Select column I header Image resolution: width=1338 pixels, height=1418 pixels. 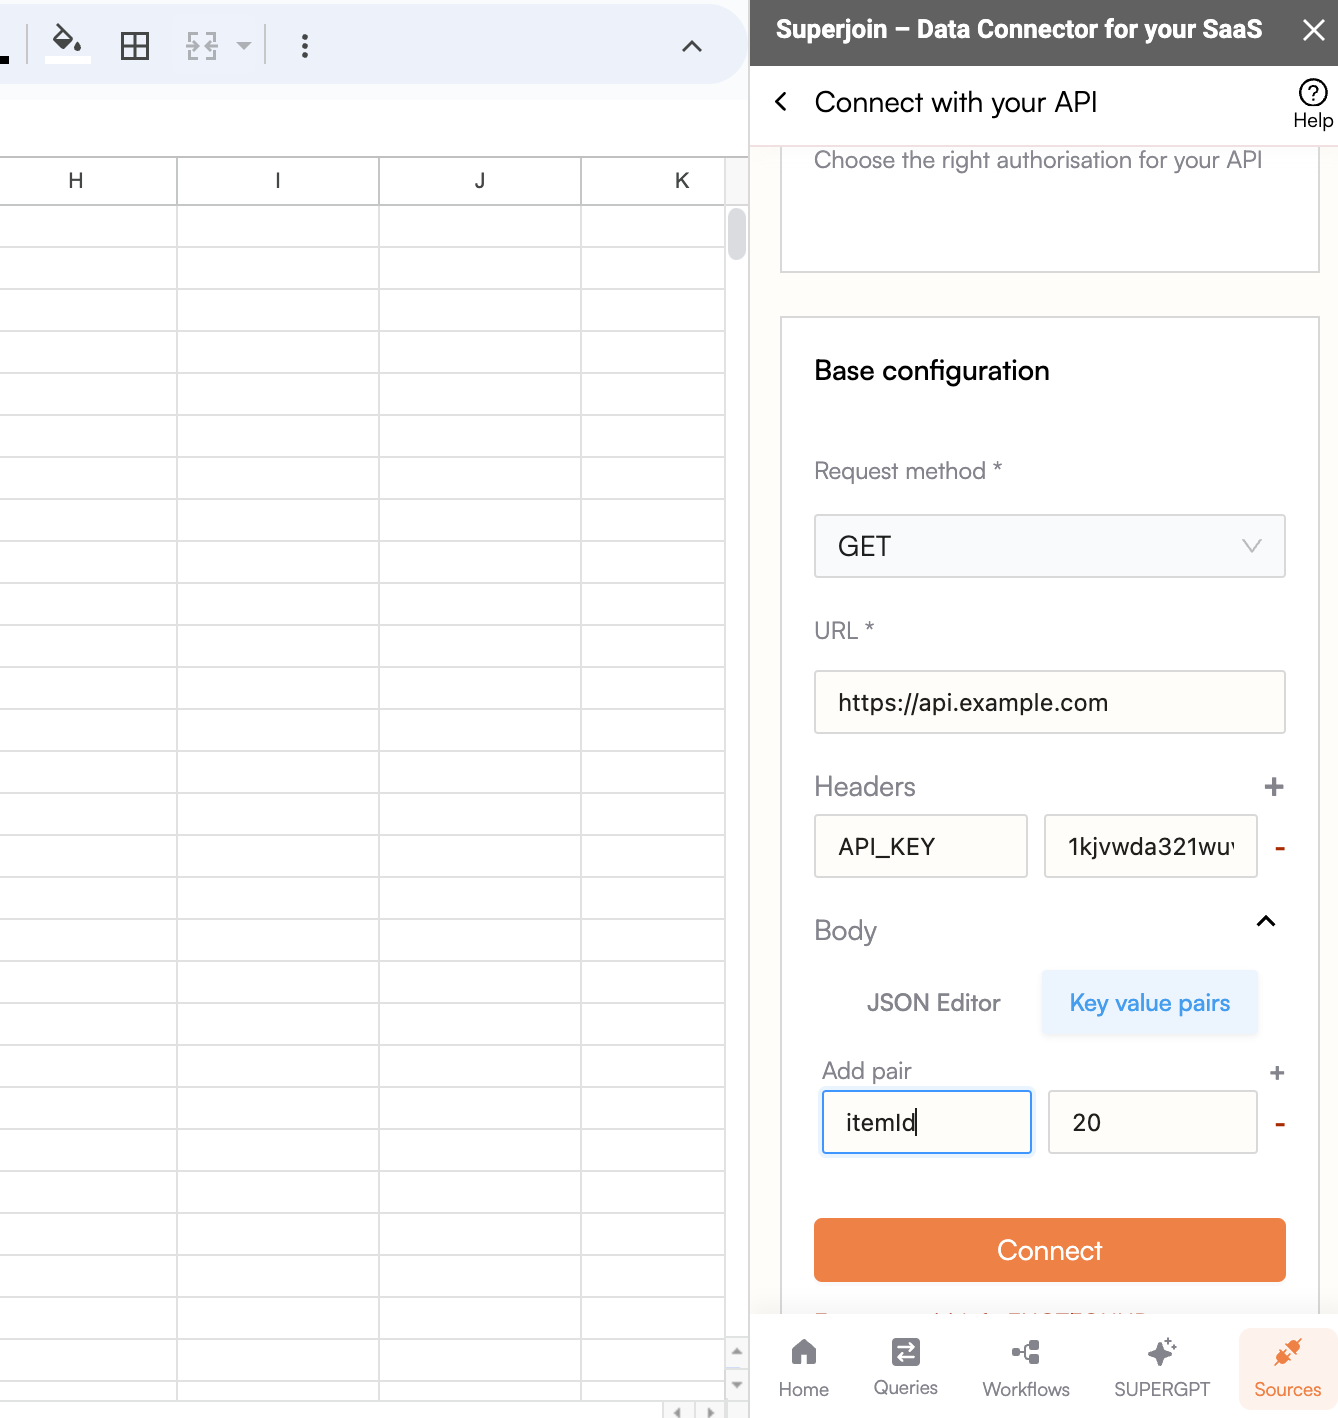click(x=278, y=181)
